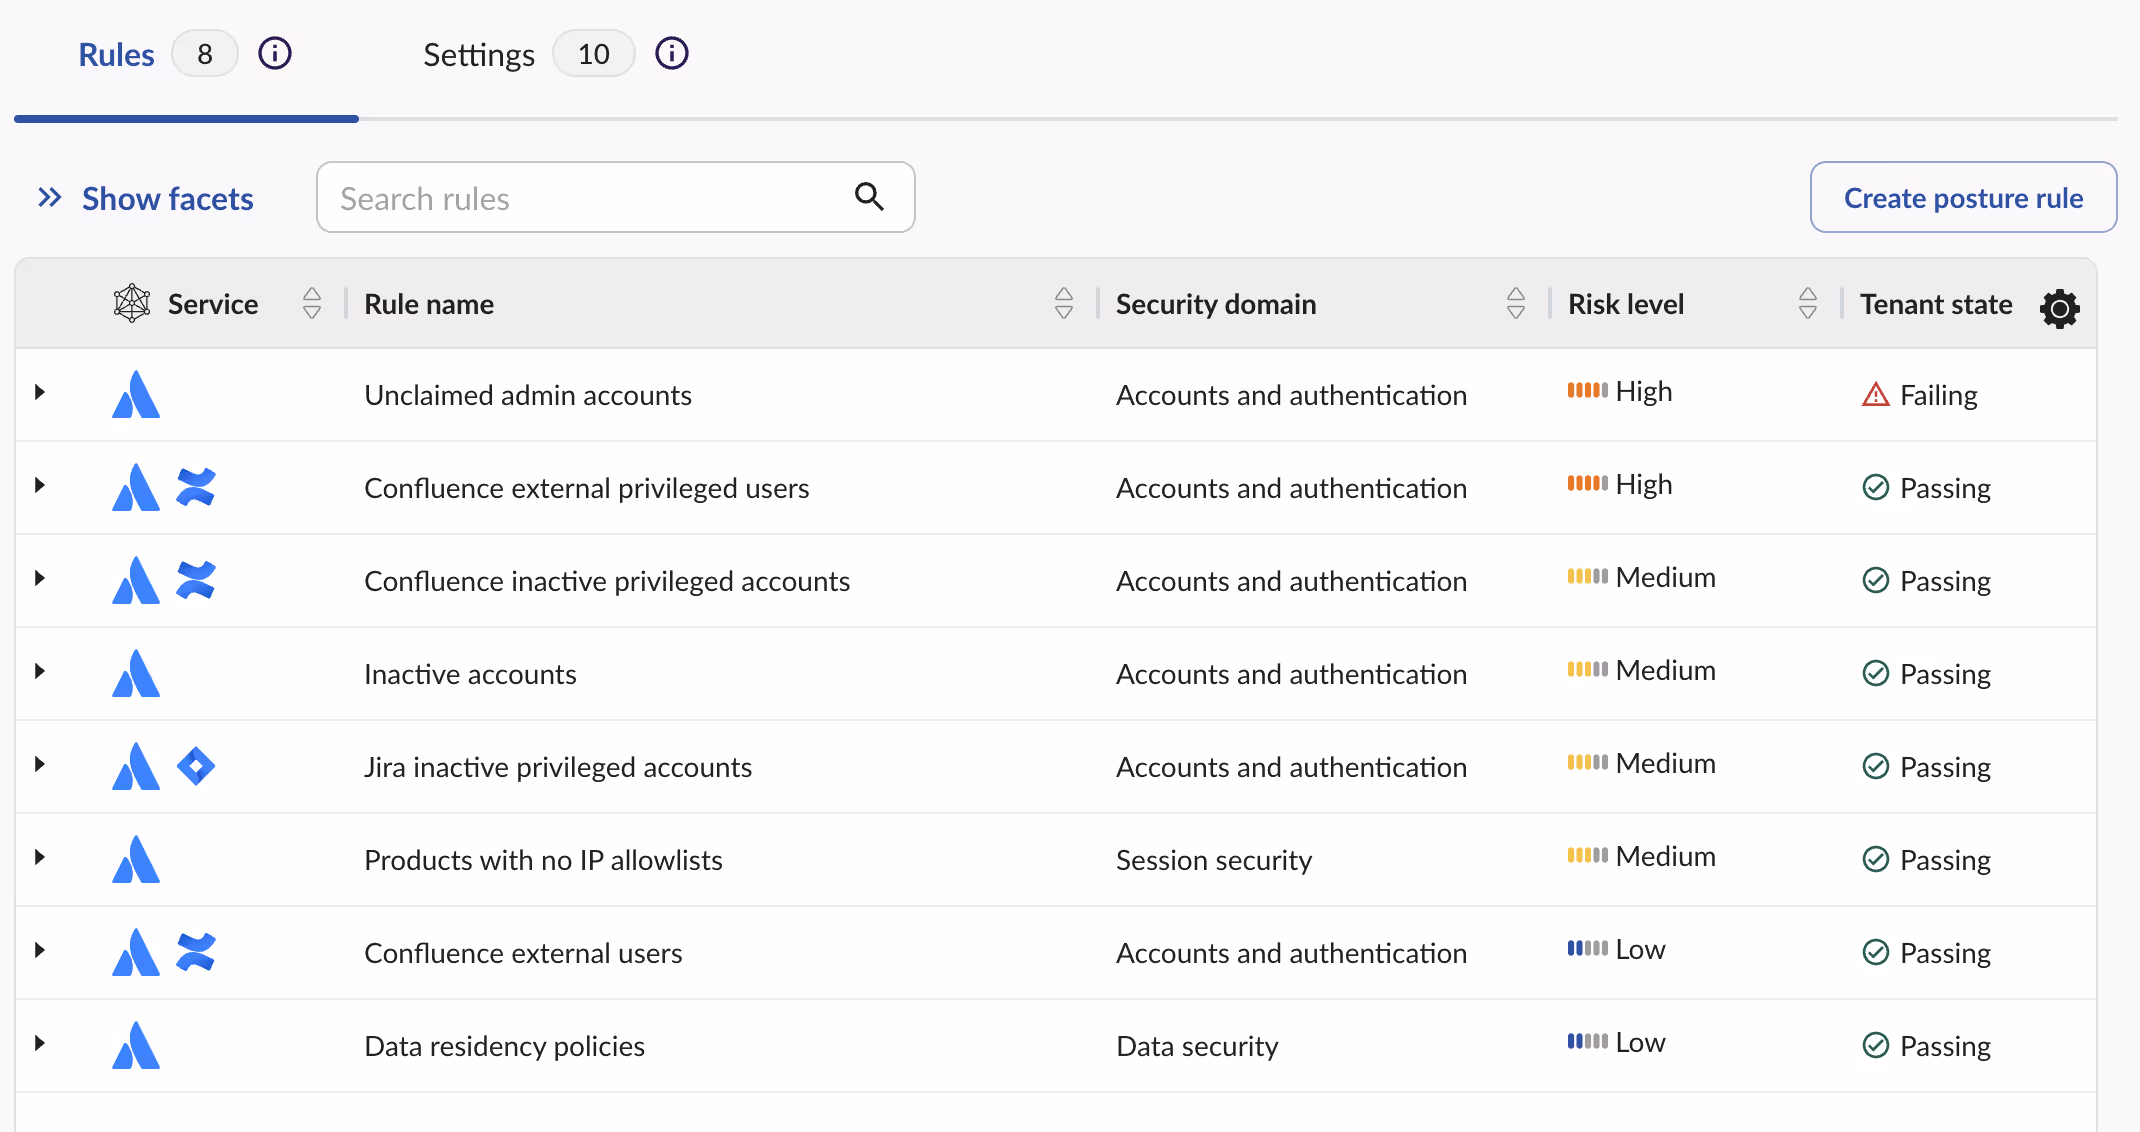
Task: Click the Service column header network icon
Action: [132, 303]
